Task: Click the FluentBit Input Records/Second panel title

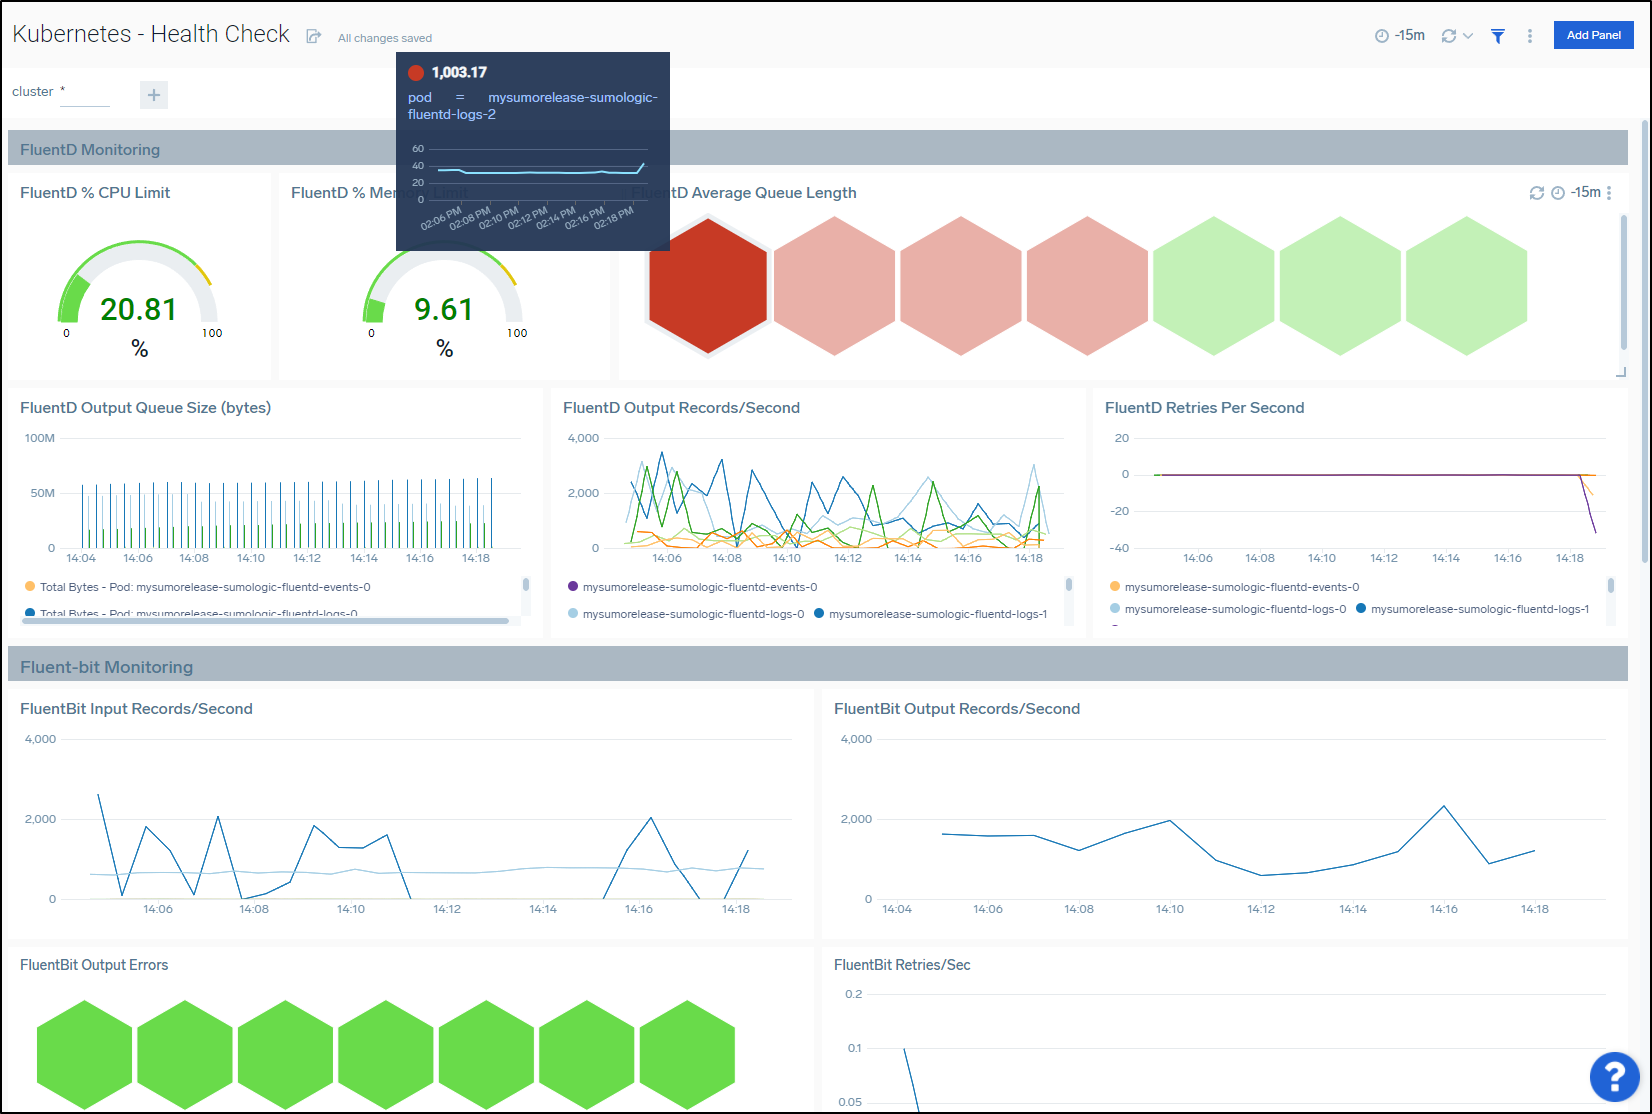Action: coord(136,709)
